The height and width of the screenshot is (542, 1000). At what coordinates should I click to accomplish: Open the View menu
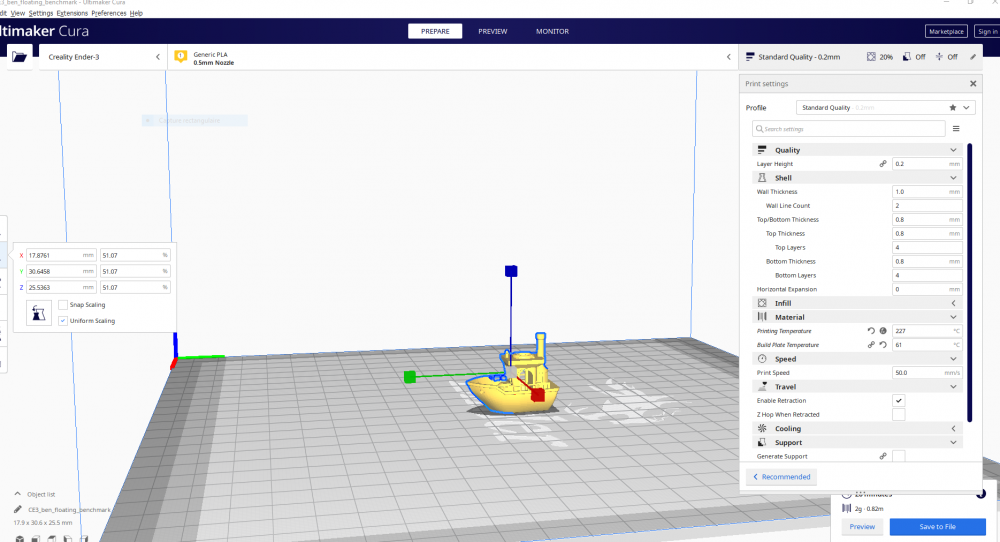17,13
